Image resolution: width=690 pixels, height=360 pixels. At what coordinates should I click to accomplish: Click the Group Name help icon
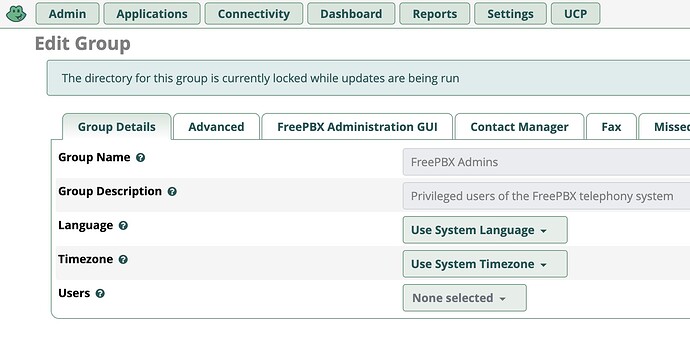click(x=140, y=158)
